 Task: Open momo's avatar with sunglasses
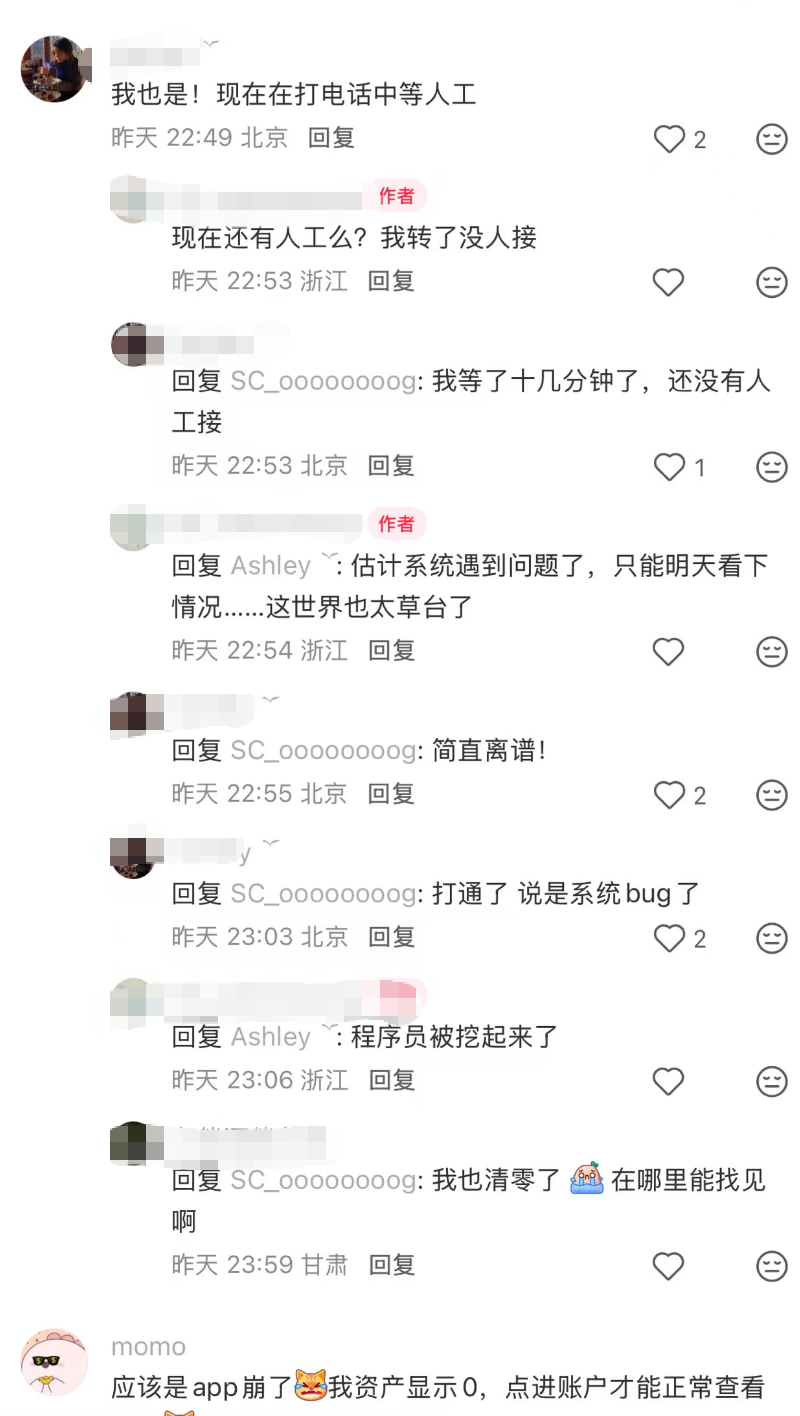(x=54, y=1361)
